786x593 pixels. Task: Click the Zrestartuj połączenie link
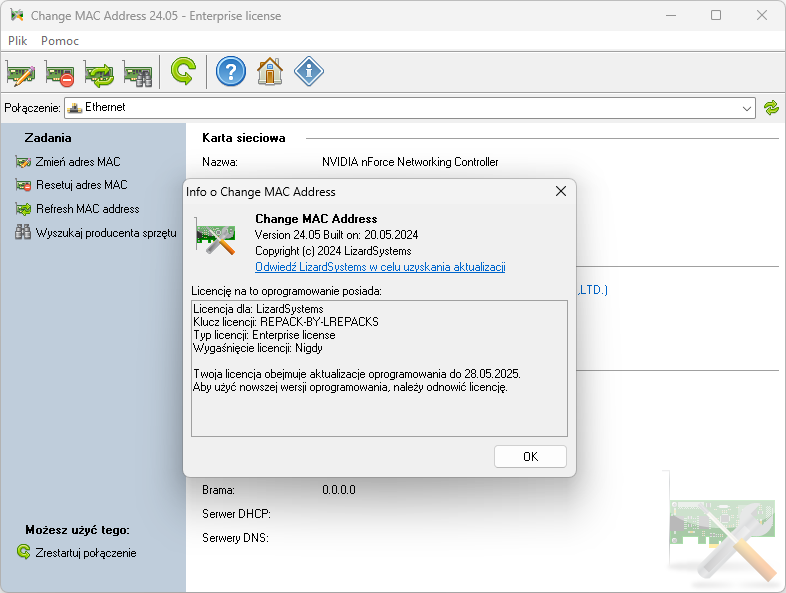pos(86,553)
